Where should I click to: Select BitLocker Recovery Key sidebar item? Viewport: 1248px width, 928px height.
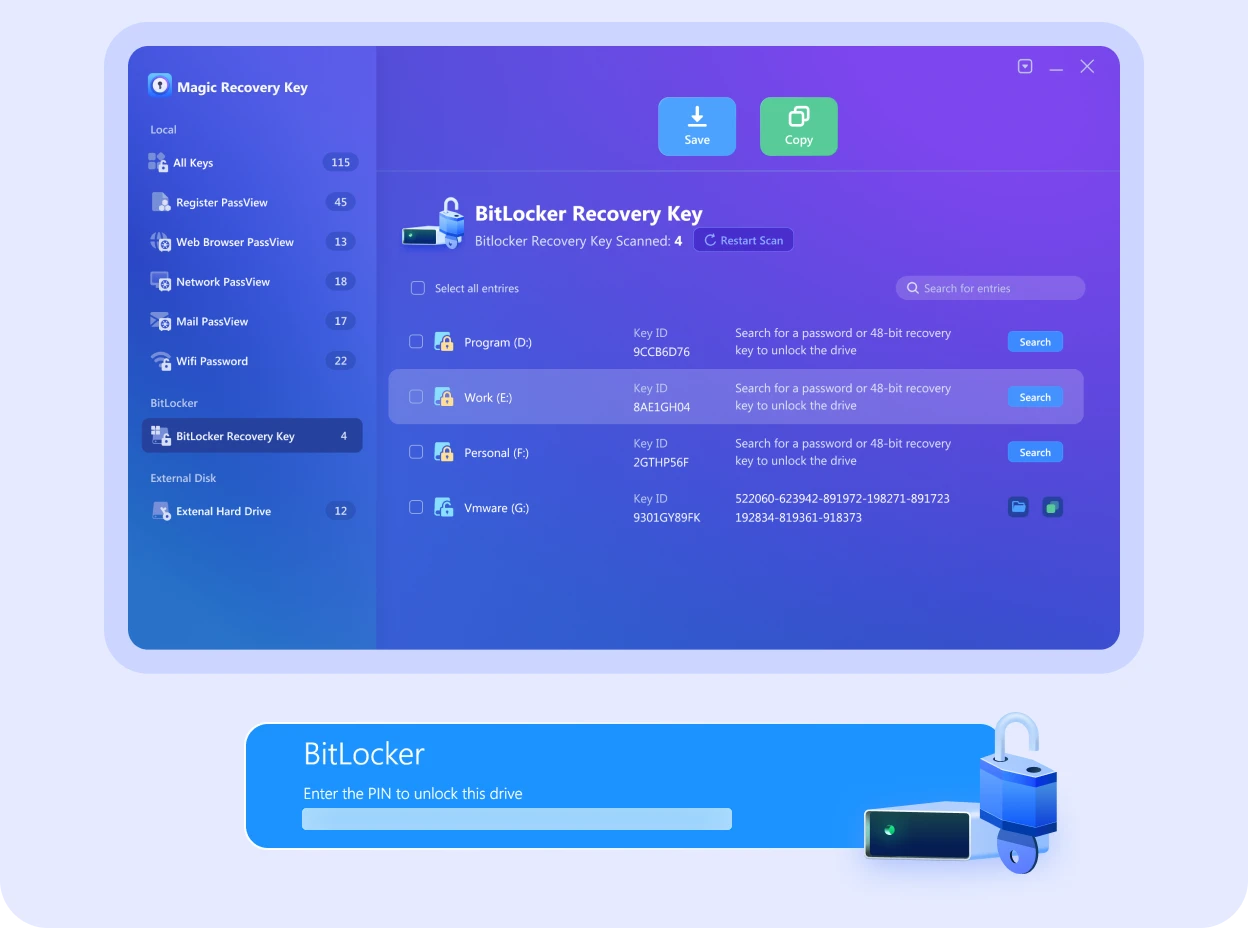pyautogui.click(x=252, y=436)
